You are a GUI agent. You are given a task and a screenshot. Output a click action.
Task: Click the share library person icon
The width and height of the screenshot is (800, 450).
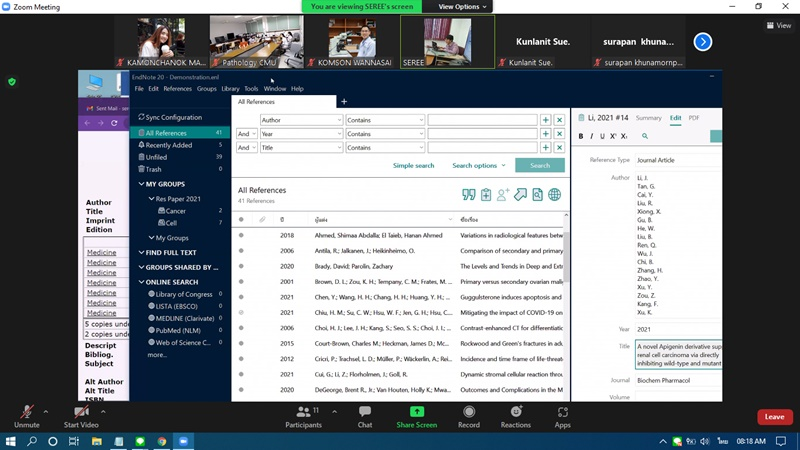(x=503, y=195)
